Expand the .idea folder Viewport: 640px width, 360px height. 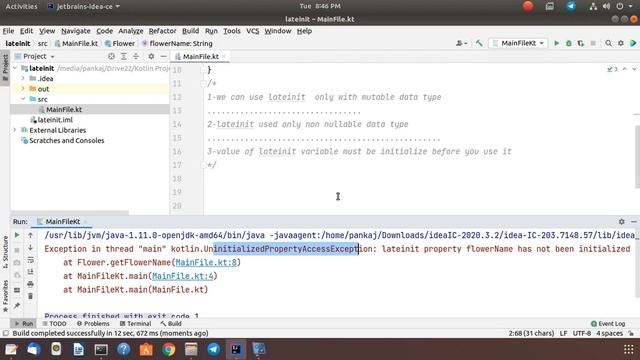point(23,78)
